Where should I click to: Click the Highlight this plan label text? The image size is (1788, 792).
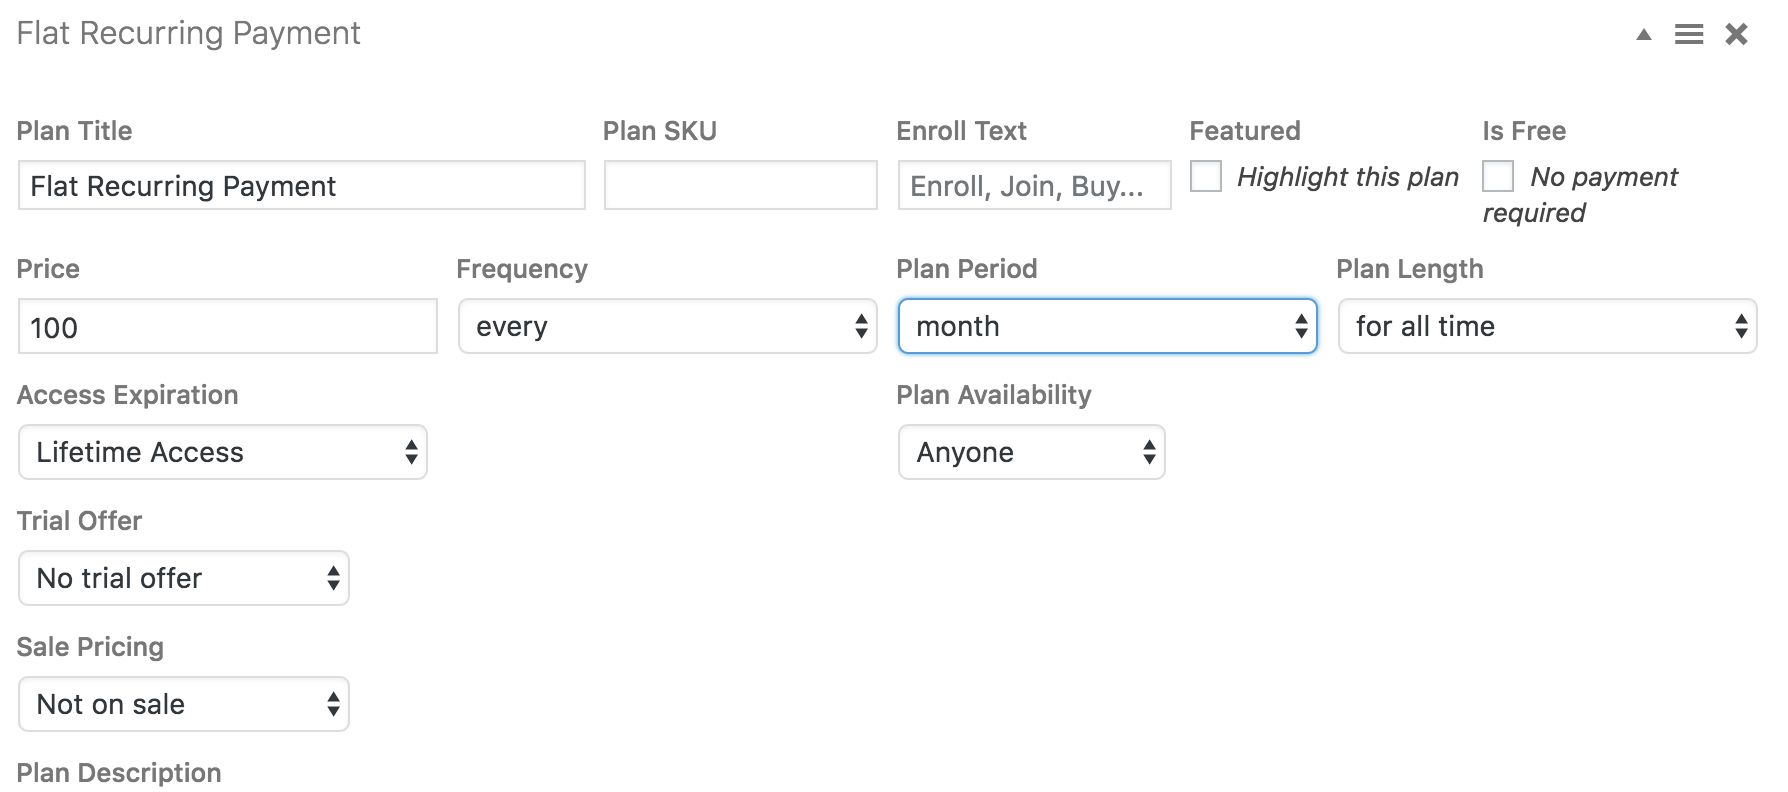pos(1348,177)
